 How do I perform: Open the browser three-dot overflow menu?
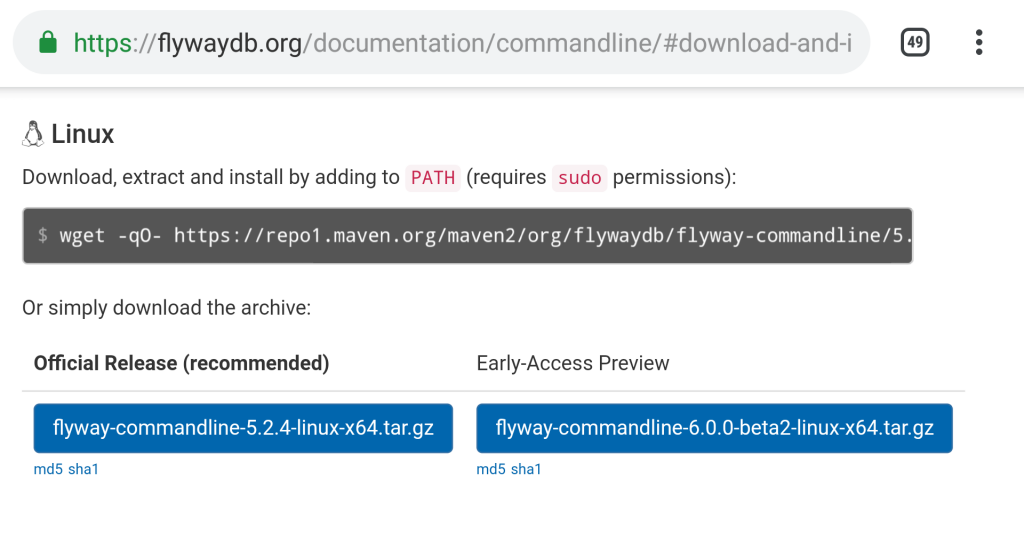(978, 42)
